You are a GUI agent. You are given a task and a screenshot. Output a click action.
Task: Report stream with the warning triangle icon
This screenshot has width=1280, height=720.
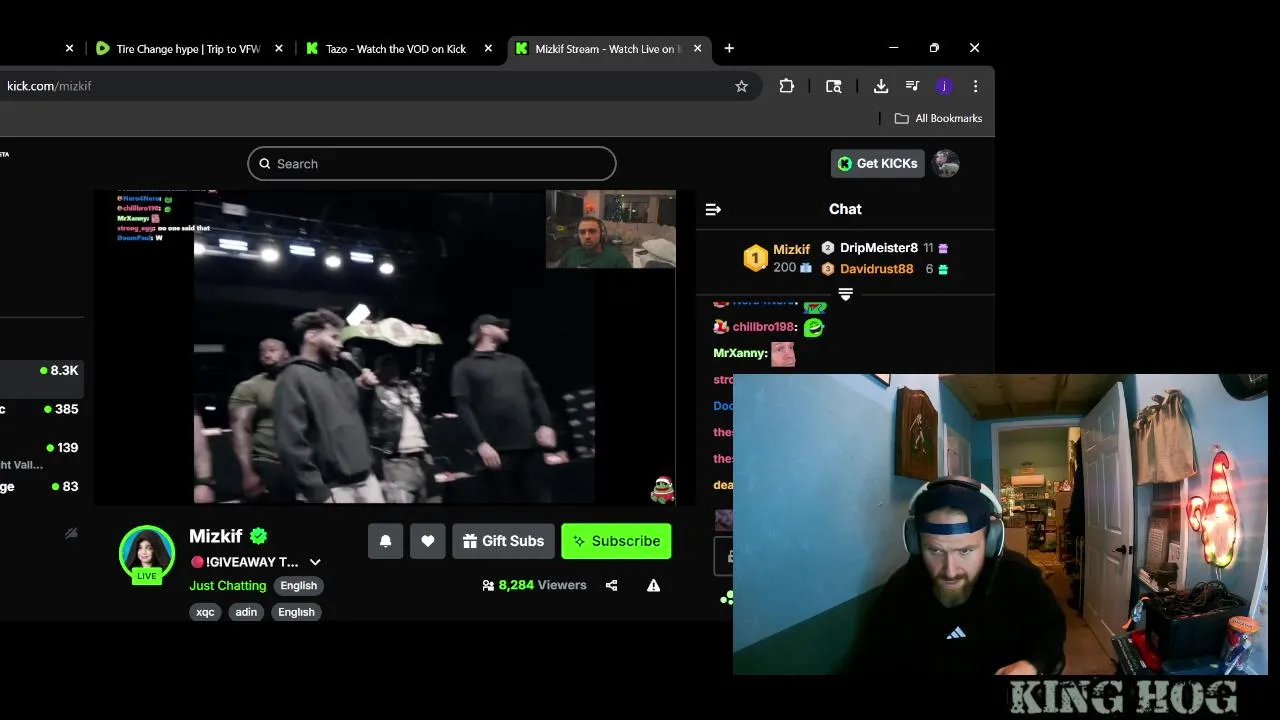click(x=653, y=585)
